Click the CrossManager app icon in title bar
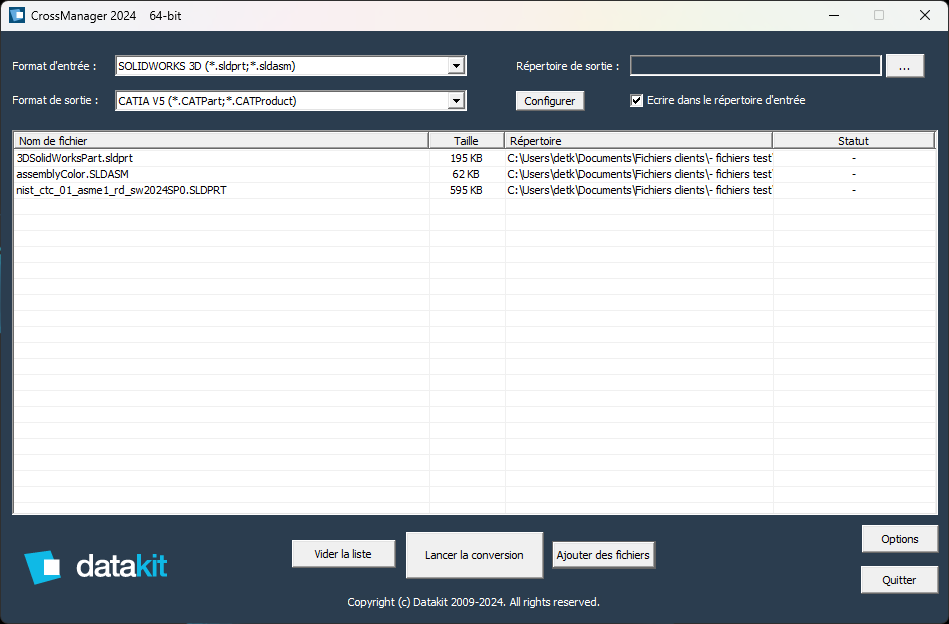949x624 pixels. click(x=17, y=15)
